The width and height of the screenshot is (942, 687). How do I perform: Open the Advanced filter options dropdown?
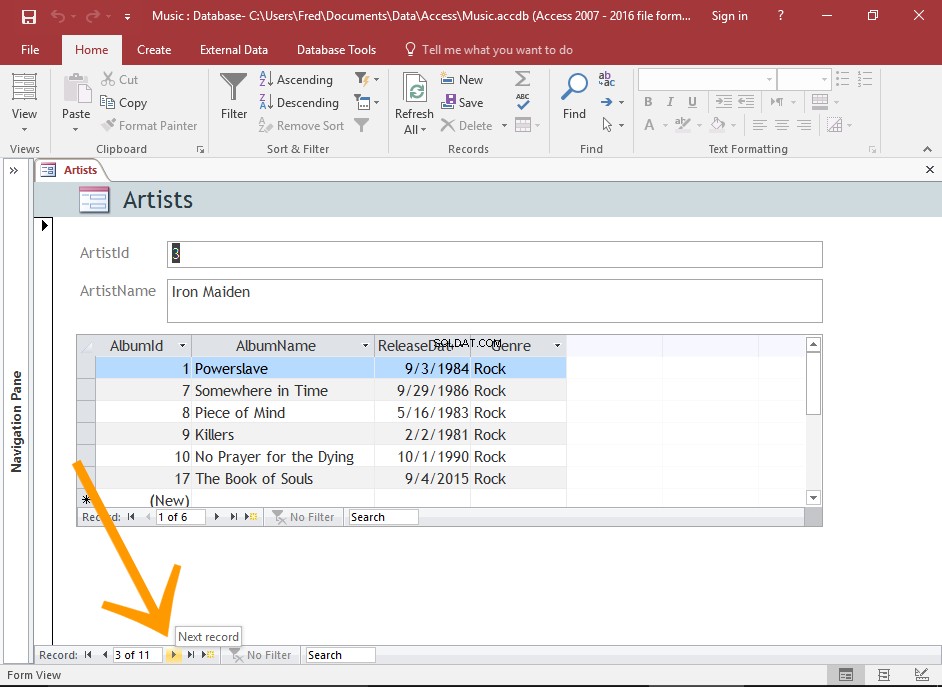point(367,102)
